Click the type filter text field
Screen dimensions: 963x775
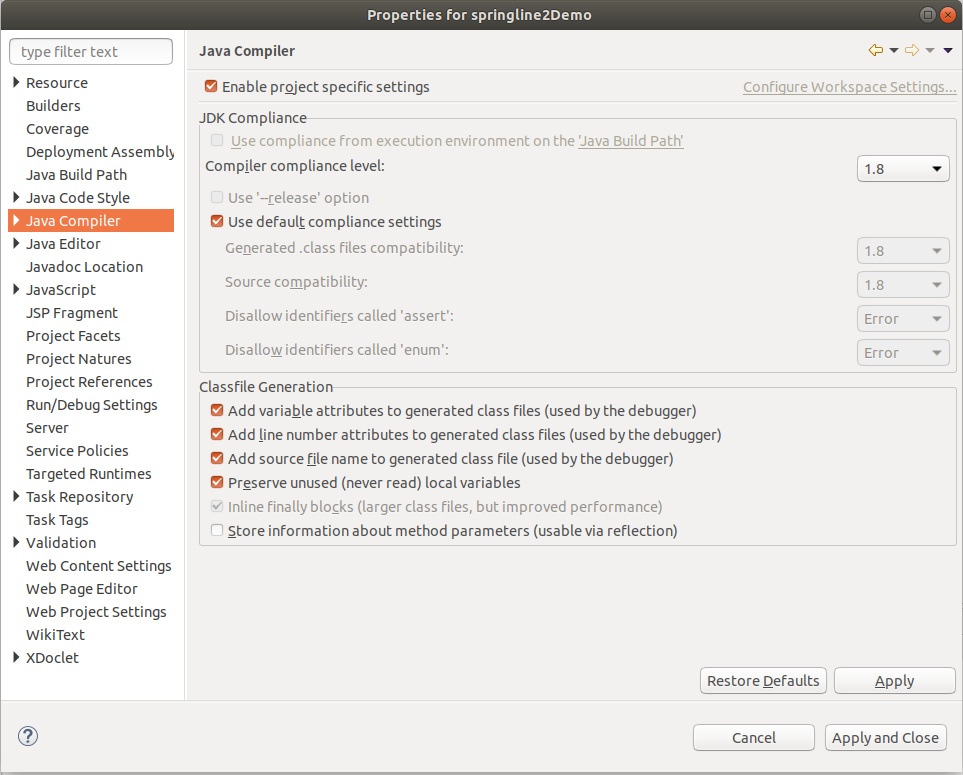tap(90, 52)
